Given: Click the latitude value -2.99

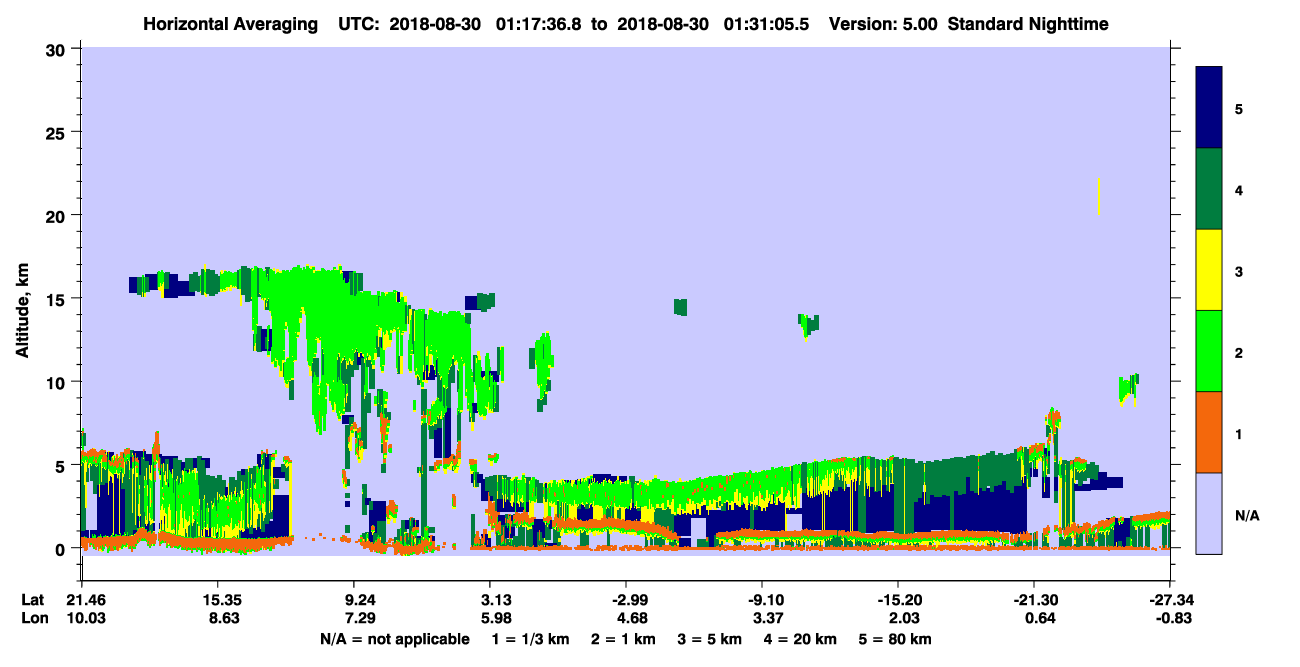Looking at the screenshot, I should click(x=625, y=599).
